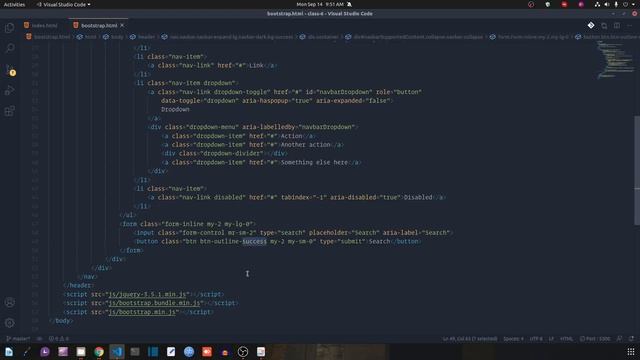Open OBS Studio from the dock

(x=243, y=351)
